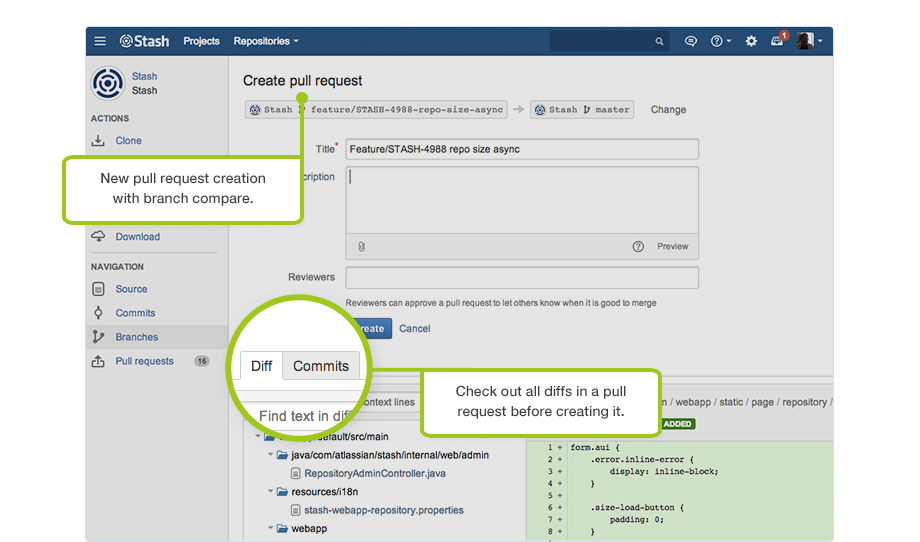The height and width of the screenshot is (542, 920).
Task: Open the Stash project link in sidebar
Action: point(144,76)
